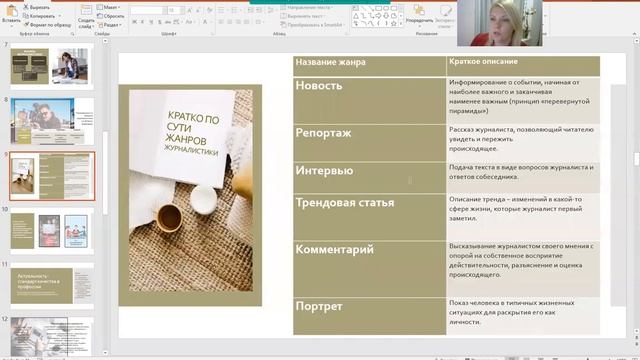
Task: Open the font color A picker
Action: click(x=207, y=22)
